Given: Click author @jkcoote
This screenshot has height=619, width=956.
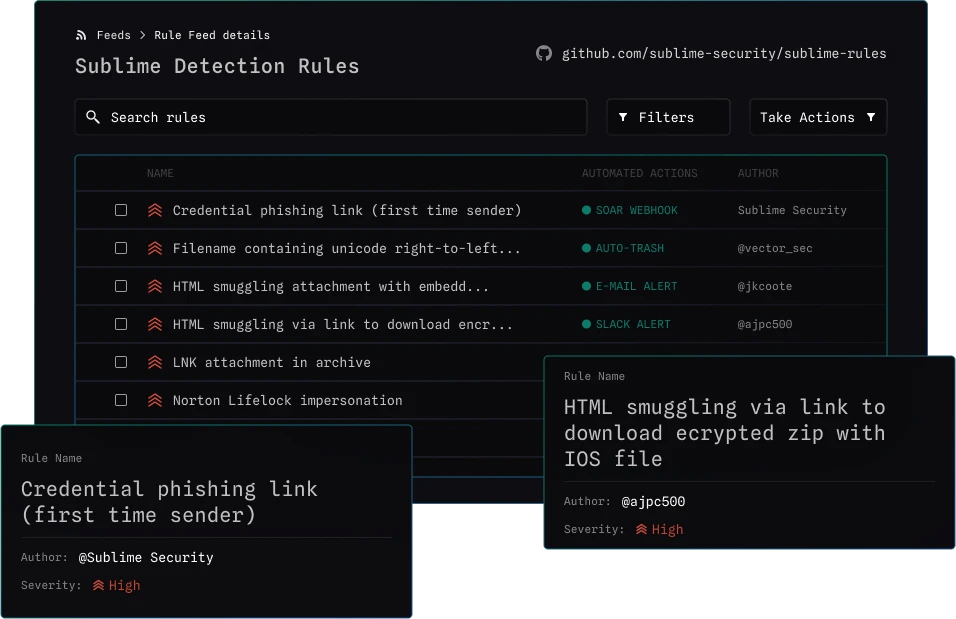Looking at the screenshot, I should coord(765,286).
